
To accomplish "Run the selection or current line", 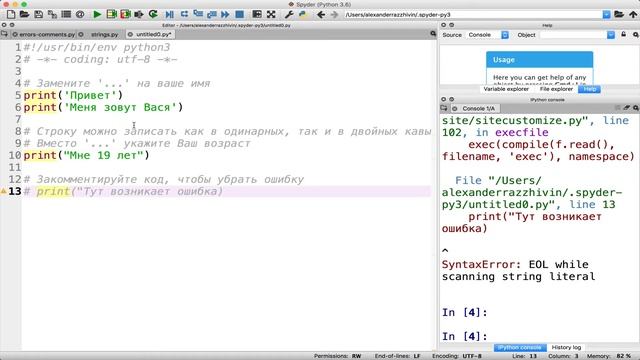I will [139, 15].
